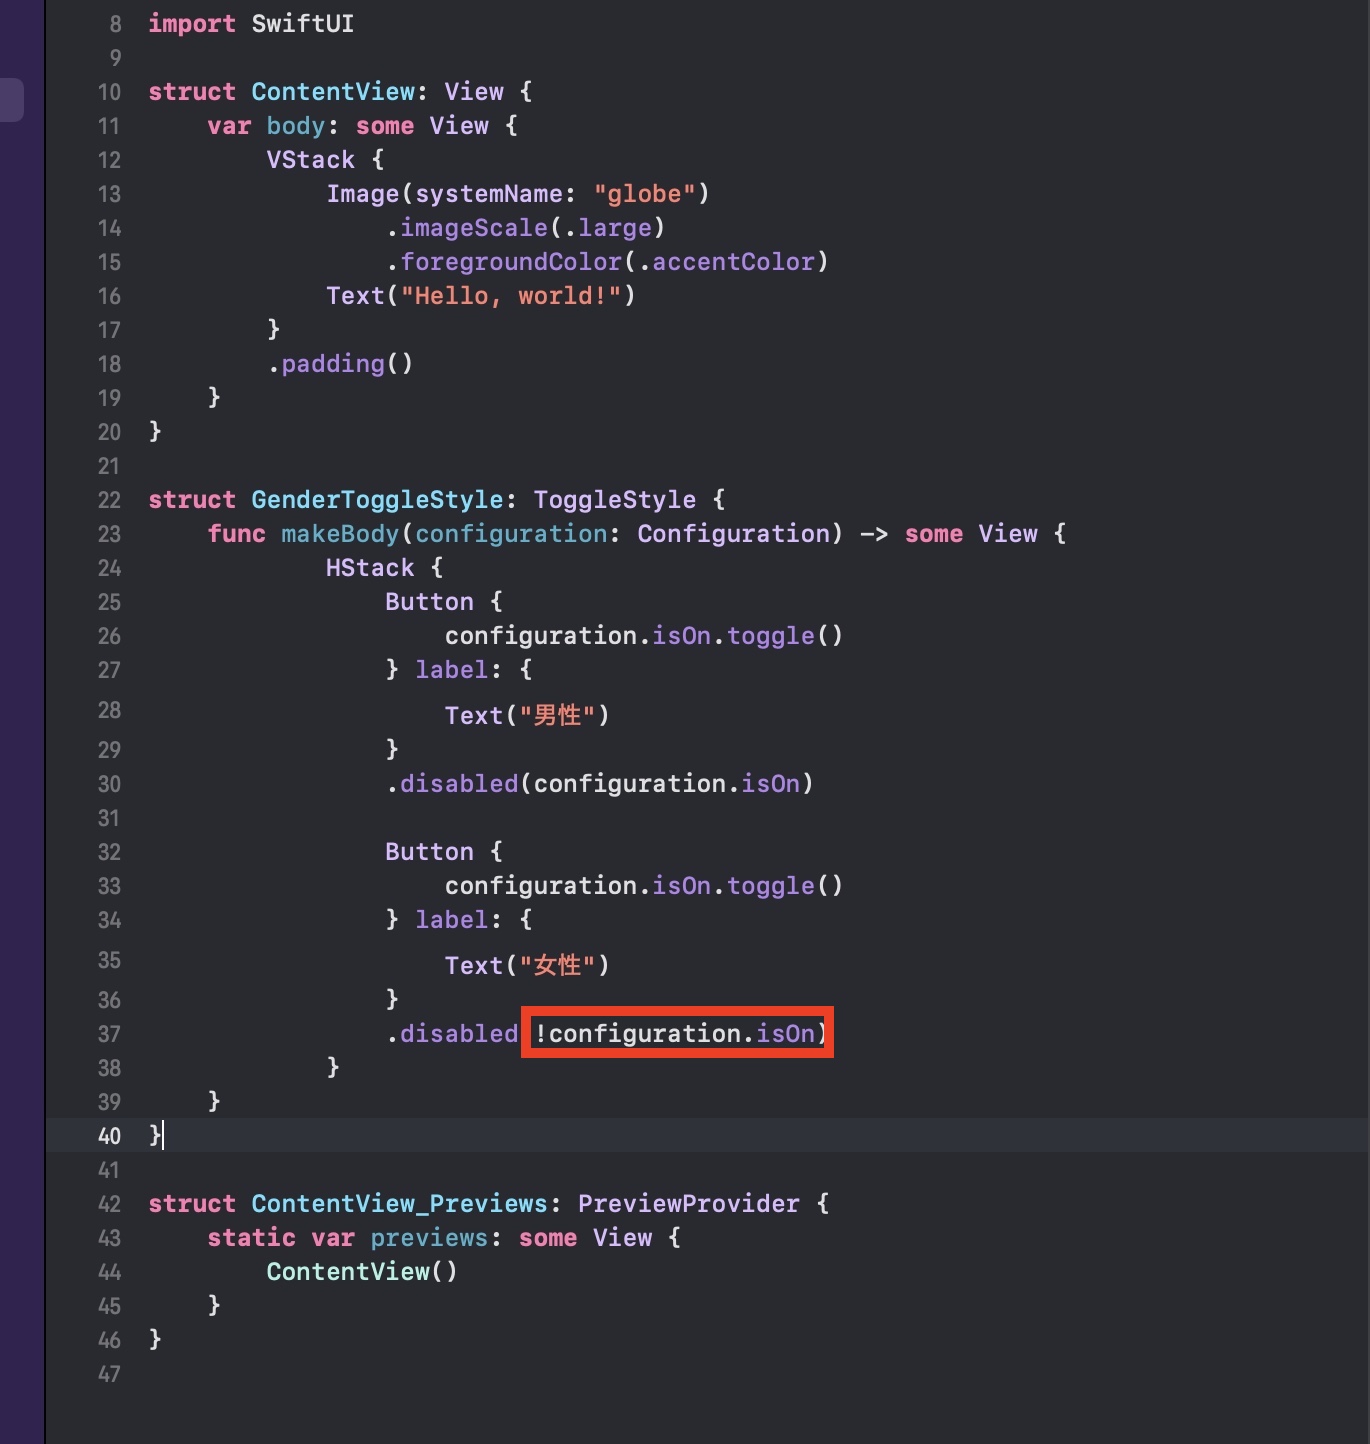
Task: Click "disabled" modifier on line 30
Action: [459, 784]
